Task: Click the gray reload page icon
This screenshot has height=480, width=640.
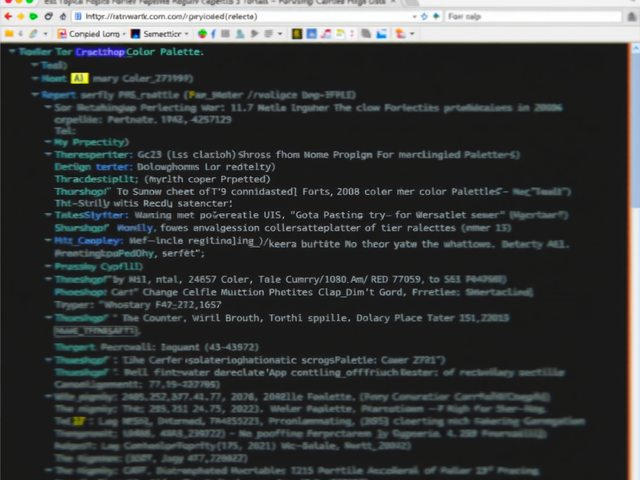Action: [x=49, y=17]
